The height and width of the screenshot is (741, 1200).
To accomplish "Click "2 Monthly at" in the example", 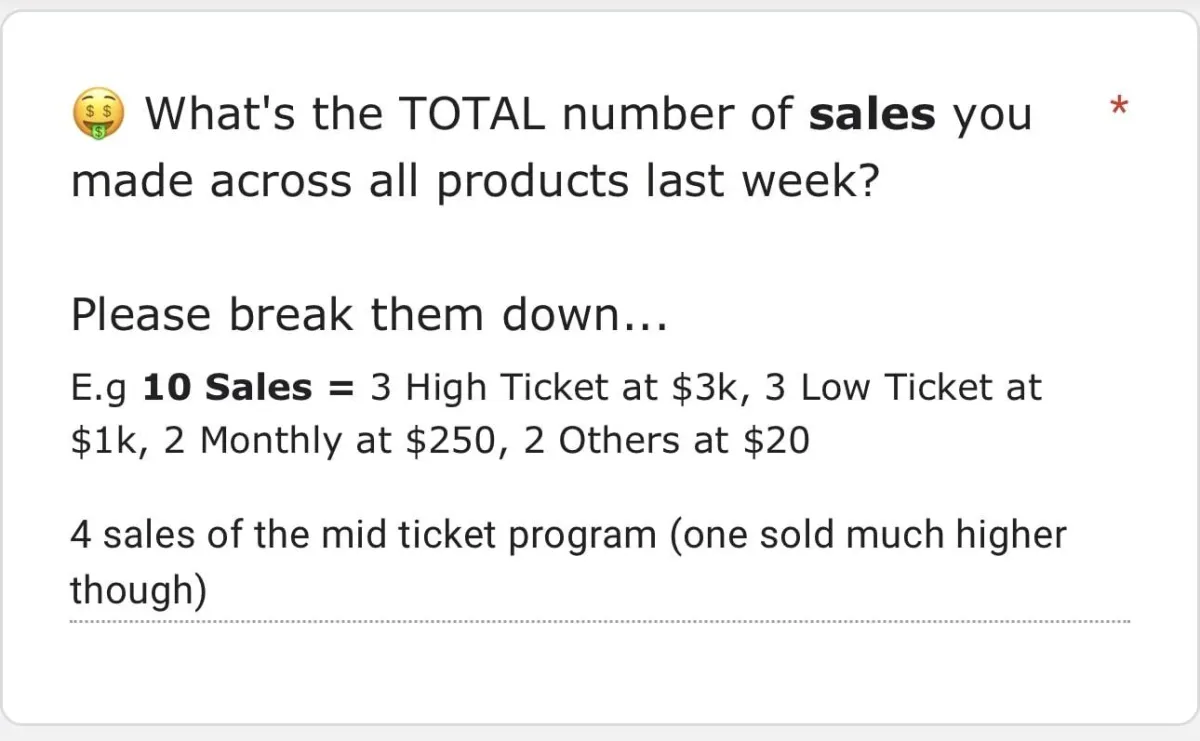I will coord(281,442).
